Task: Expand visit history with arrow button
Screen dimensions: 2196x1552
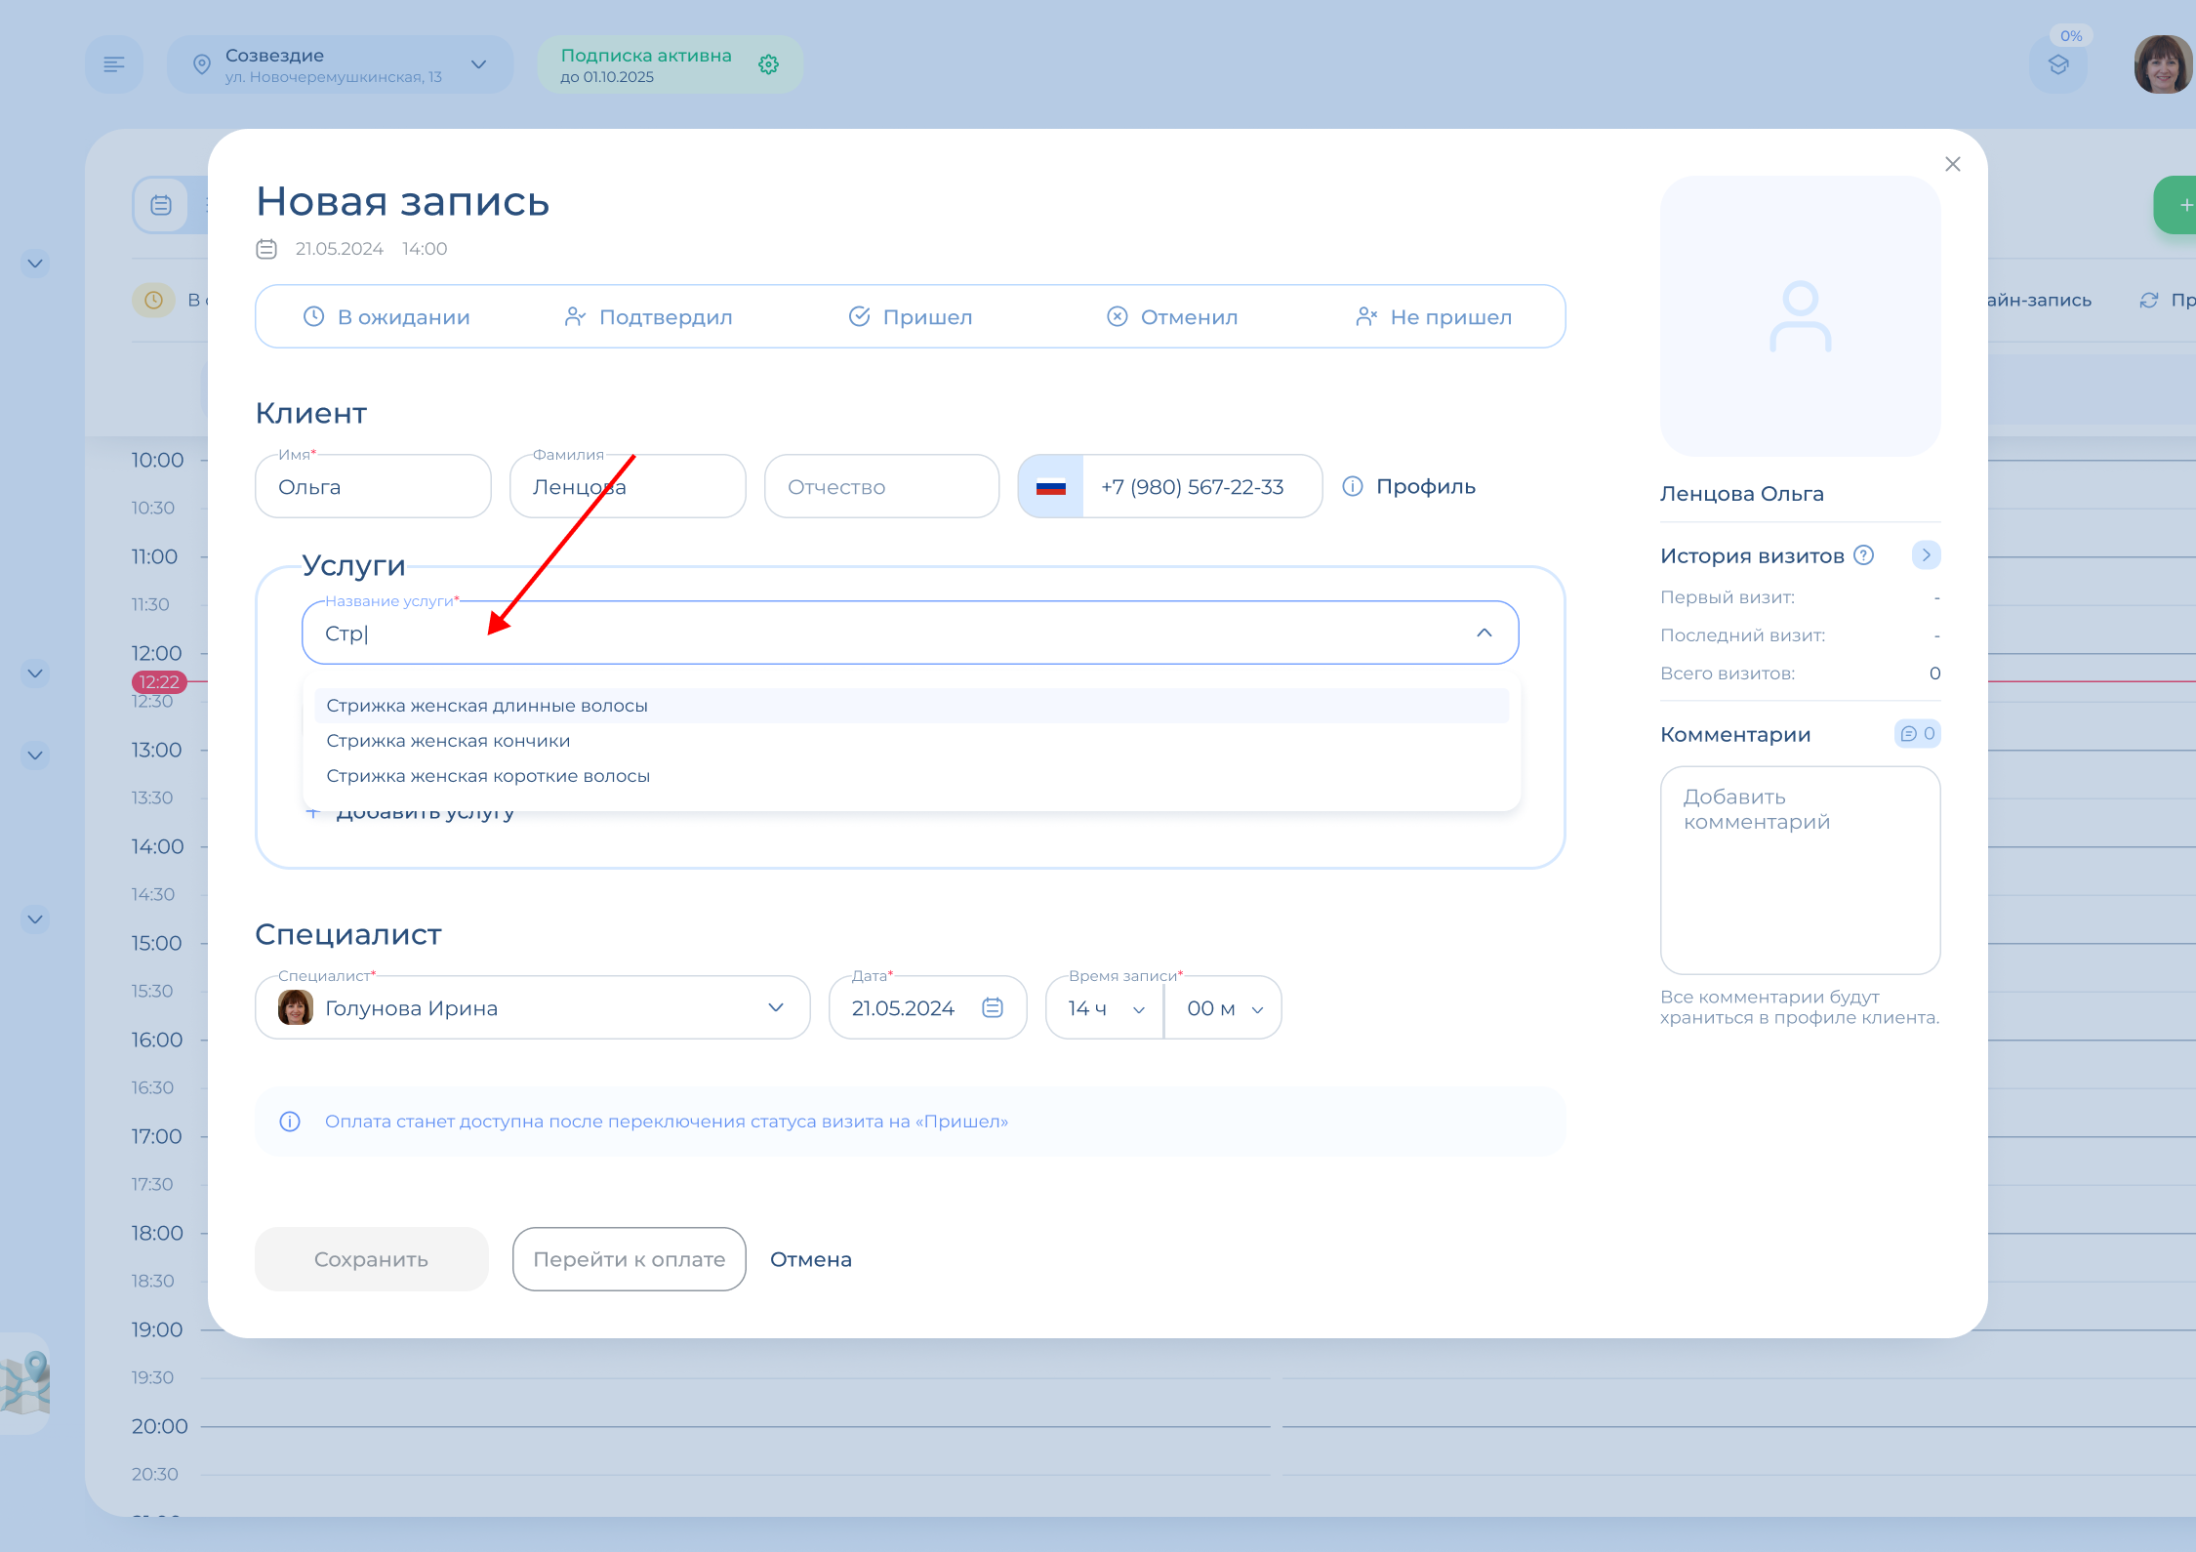Action: [x=1925, y=555]
